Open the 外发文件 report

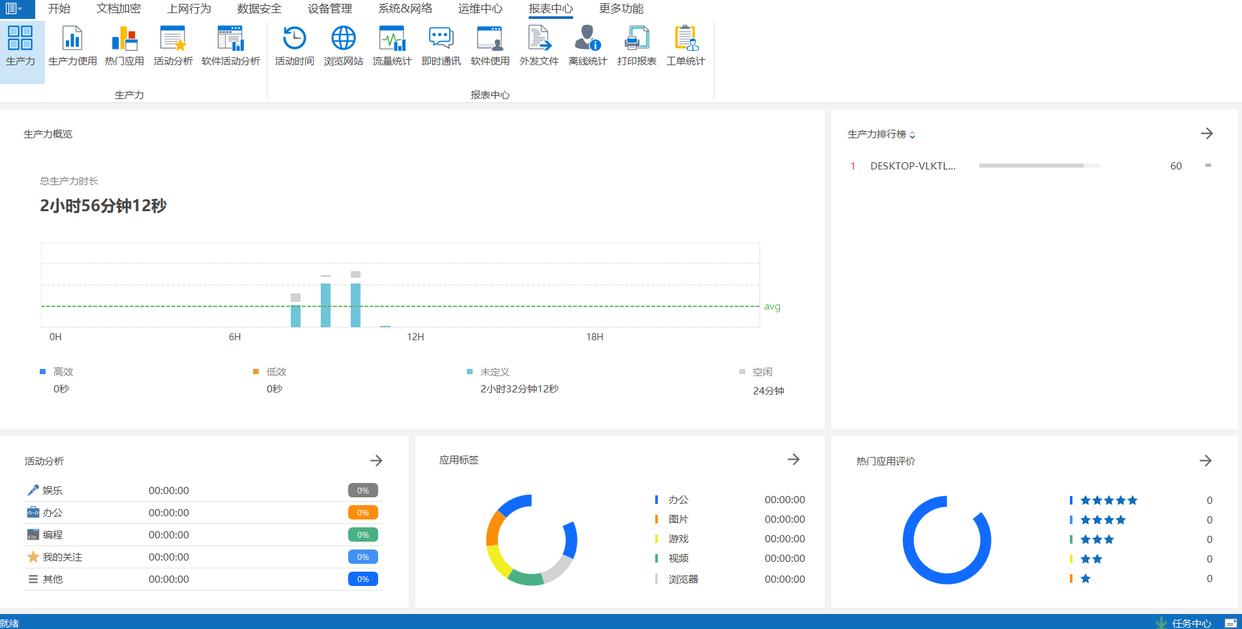539,46
